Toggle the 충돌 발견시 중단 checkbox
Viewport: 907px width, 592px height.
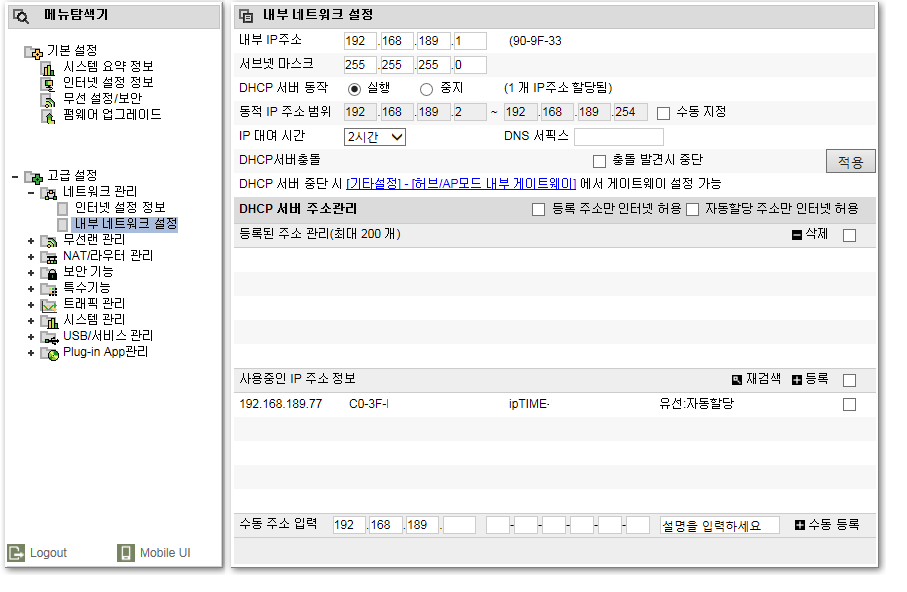[599, 161]
